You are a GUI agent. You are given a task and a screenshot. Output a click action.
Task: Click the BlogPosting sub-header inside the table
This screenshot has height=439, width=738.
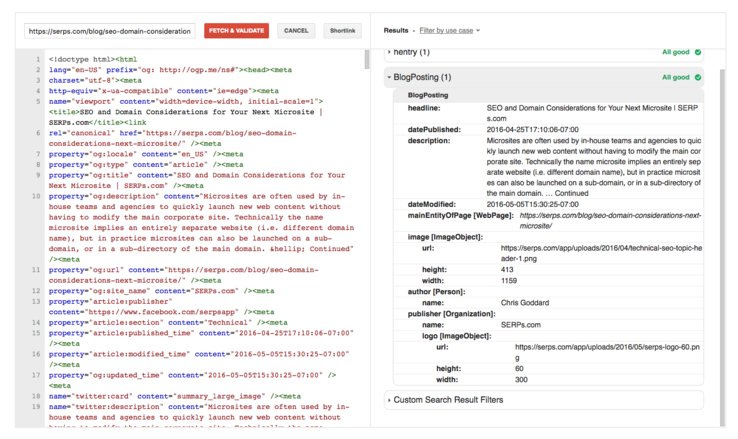(428, 95)
